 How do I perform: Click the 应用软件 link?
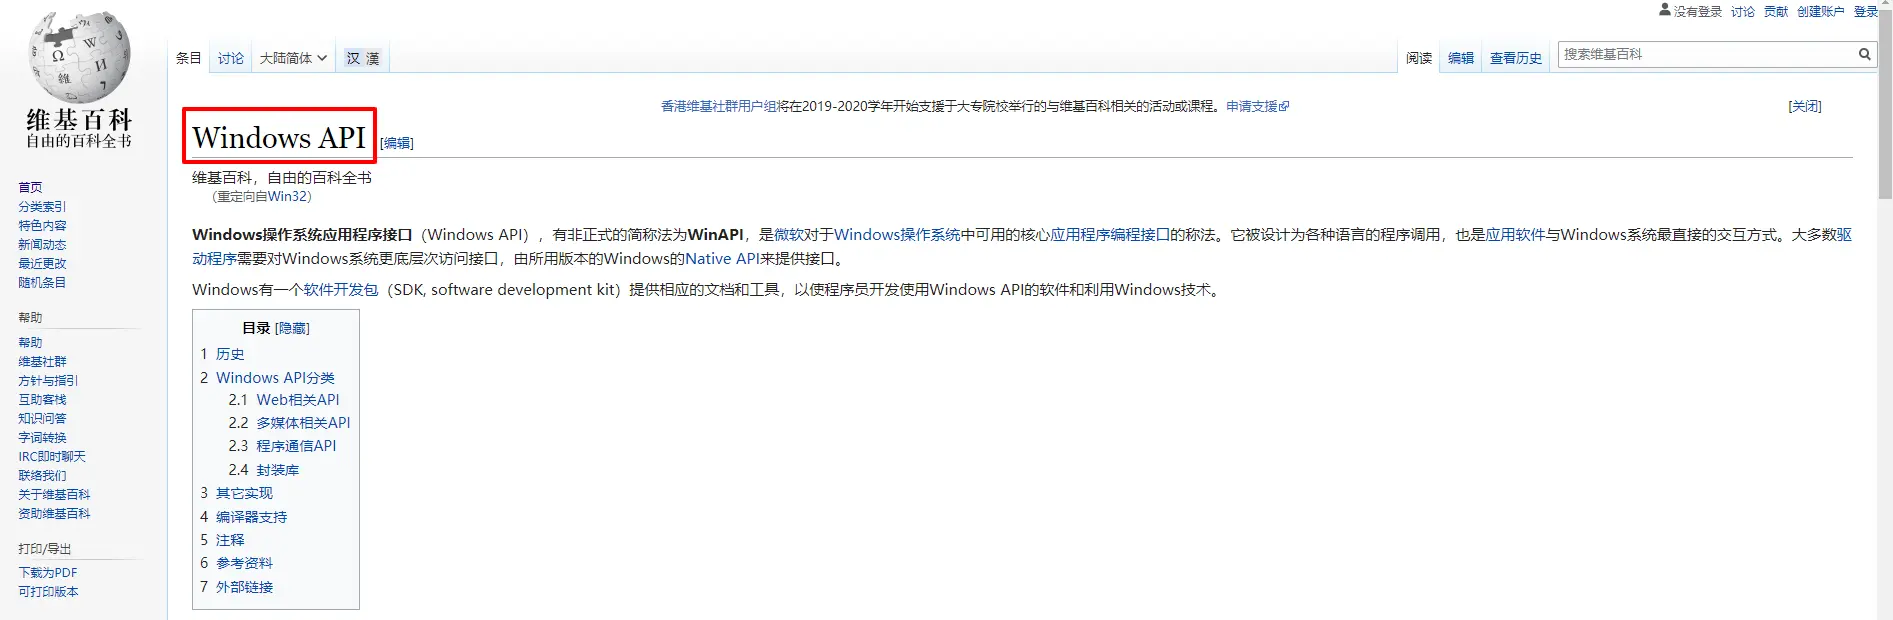click(x=1515, y=235)
